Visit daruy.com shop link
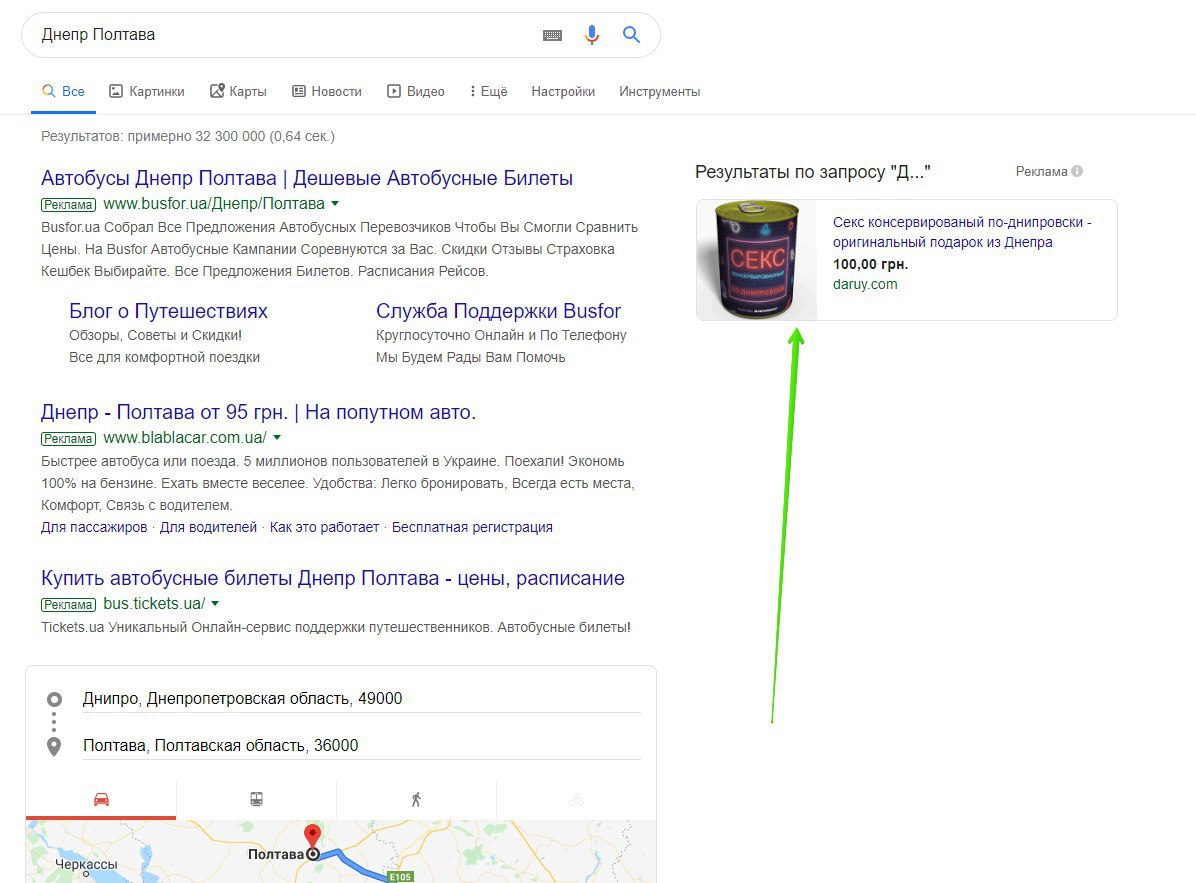Image resolution: width=1196 pixels, height=883 pixels. coord(865,284)
